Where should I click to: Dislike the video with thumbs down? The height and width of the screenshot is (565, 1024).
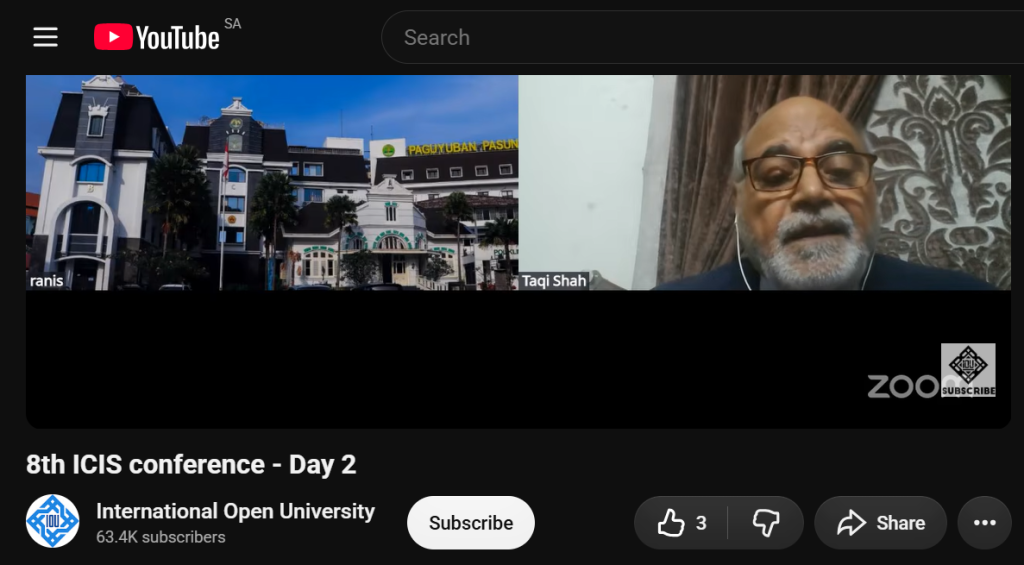[766, 523]
